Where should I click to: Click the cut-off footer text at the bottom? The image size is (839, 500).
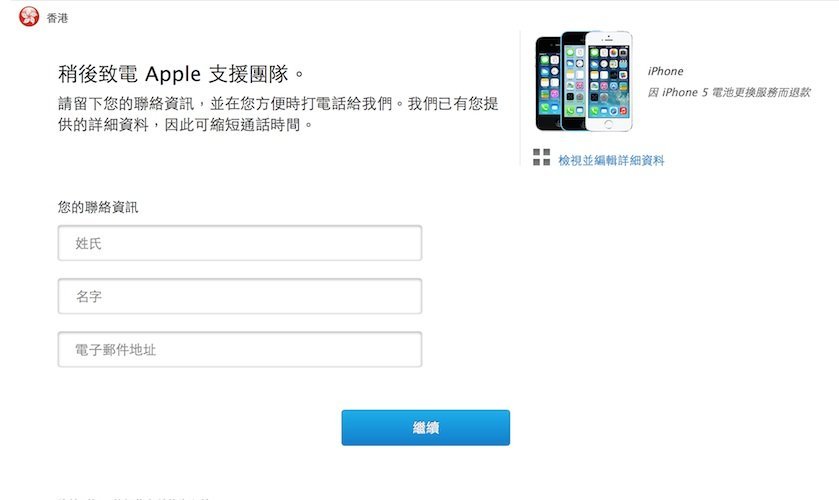[134, 498]
